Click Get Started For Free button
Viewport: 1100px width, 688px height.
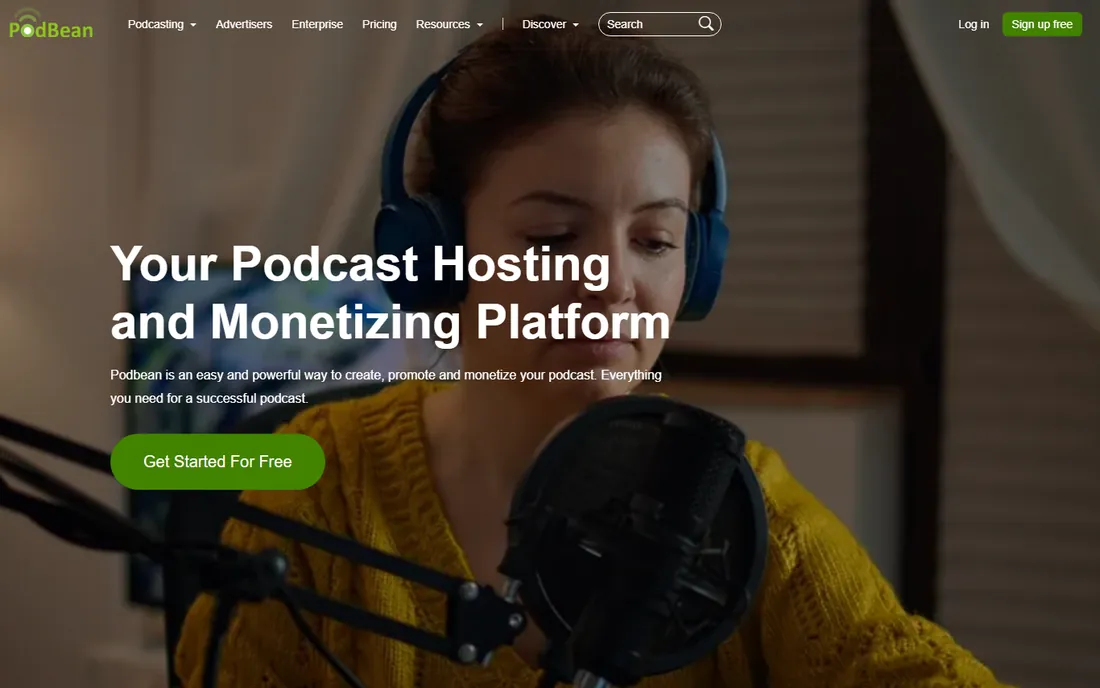[x=217, y=461]
